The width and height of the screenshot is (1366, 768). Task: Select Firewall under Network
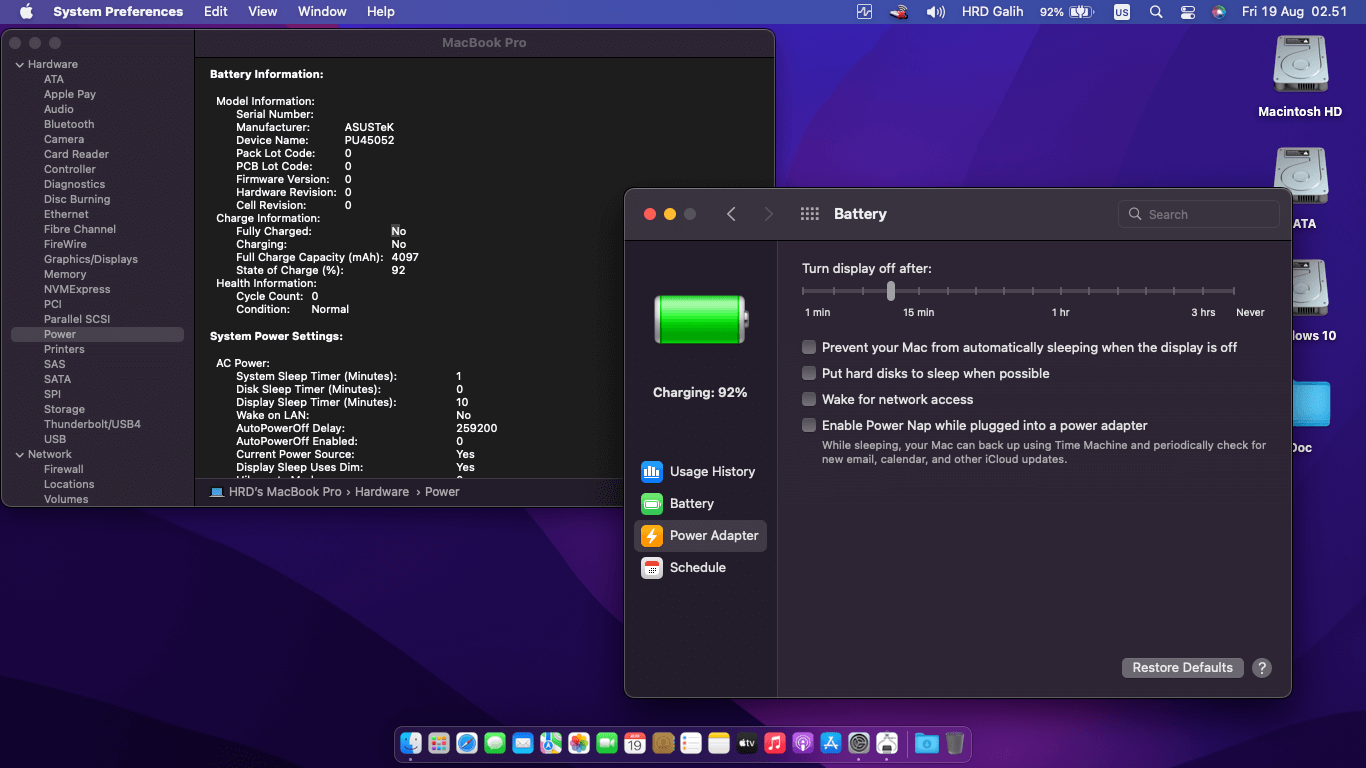click(x=64, y=469)
